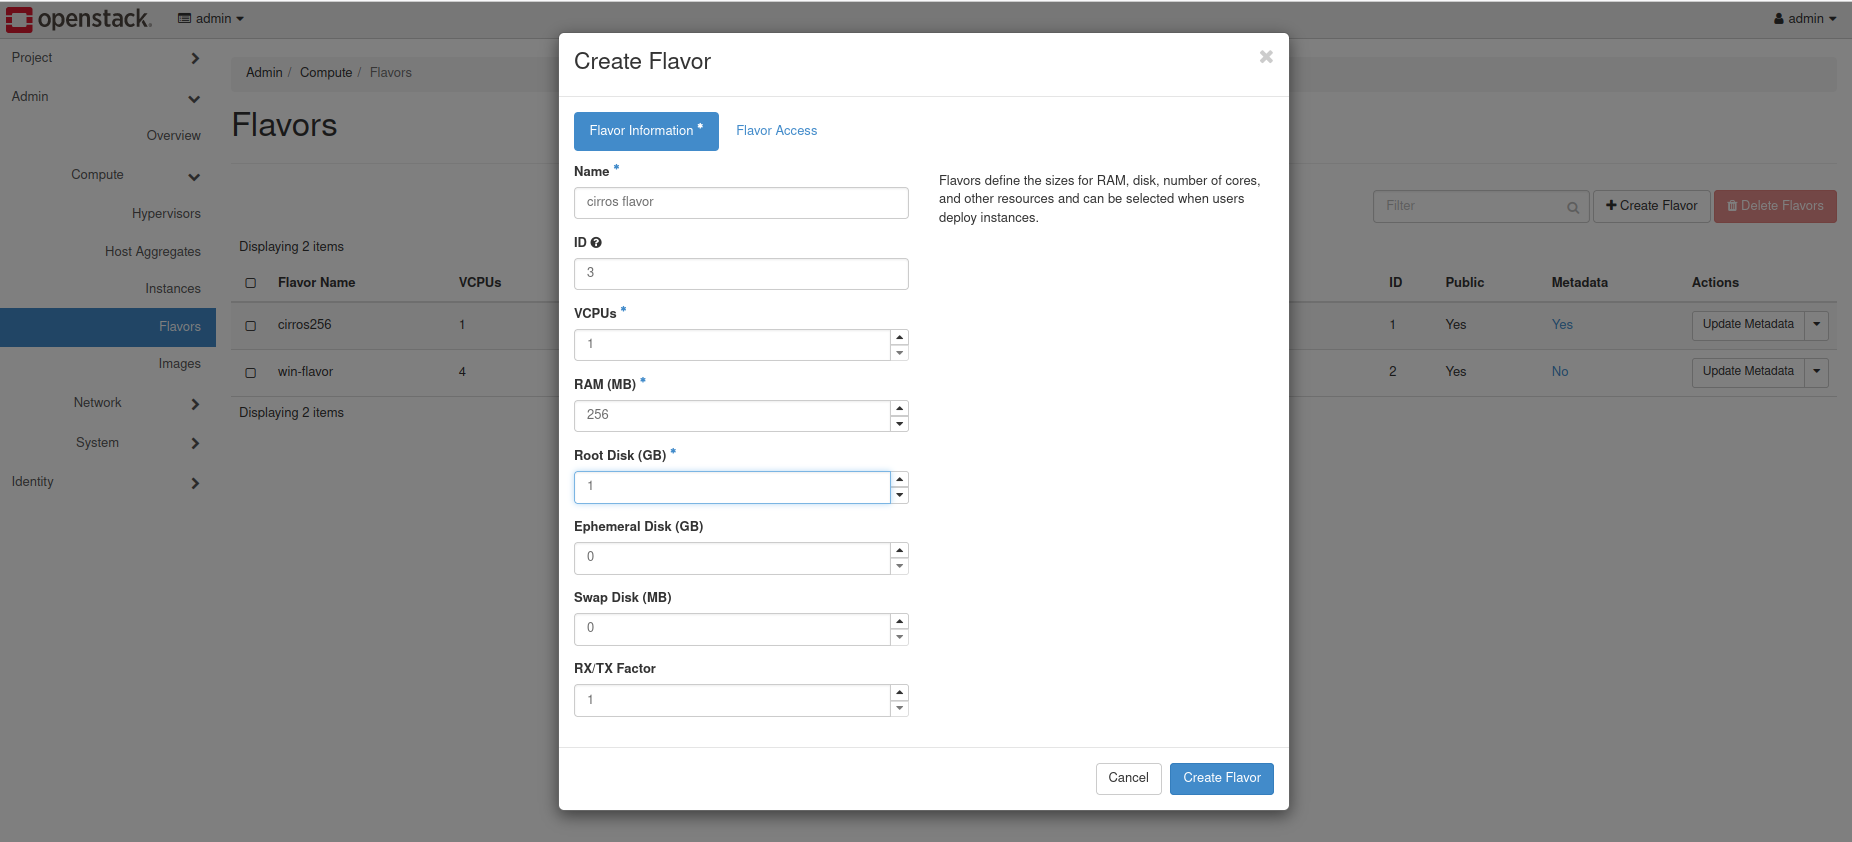
Task: Decrease Swap Disk (MB) value arrow
Action: 900,637
